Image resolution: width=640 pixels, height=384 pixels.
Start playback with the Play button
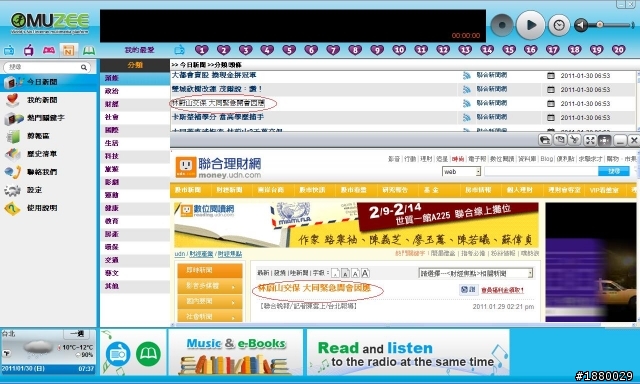tap(531, 25)
